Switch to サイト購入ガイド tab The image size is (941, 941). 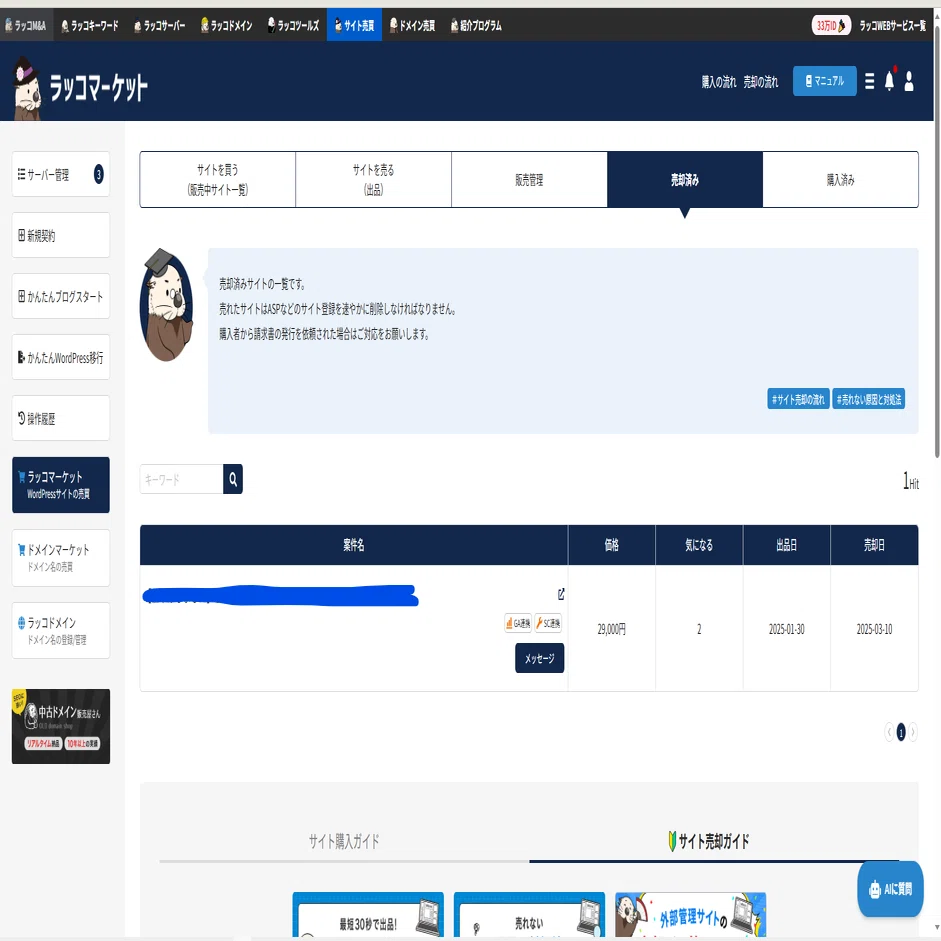pyautogui.click(x=344, y=841)
